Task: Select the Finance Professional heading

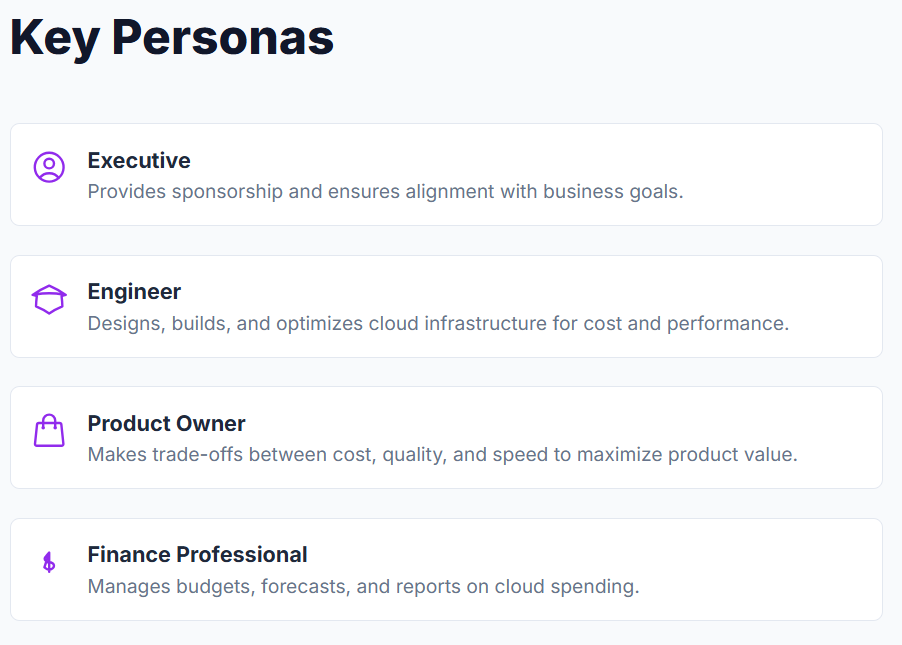Action: 197,555
